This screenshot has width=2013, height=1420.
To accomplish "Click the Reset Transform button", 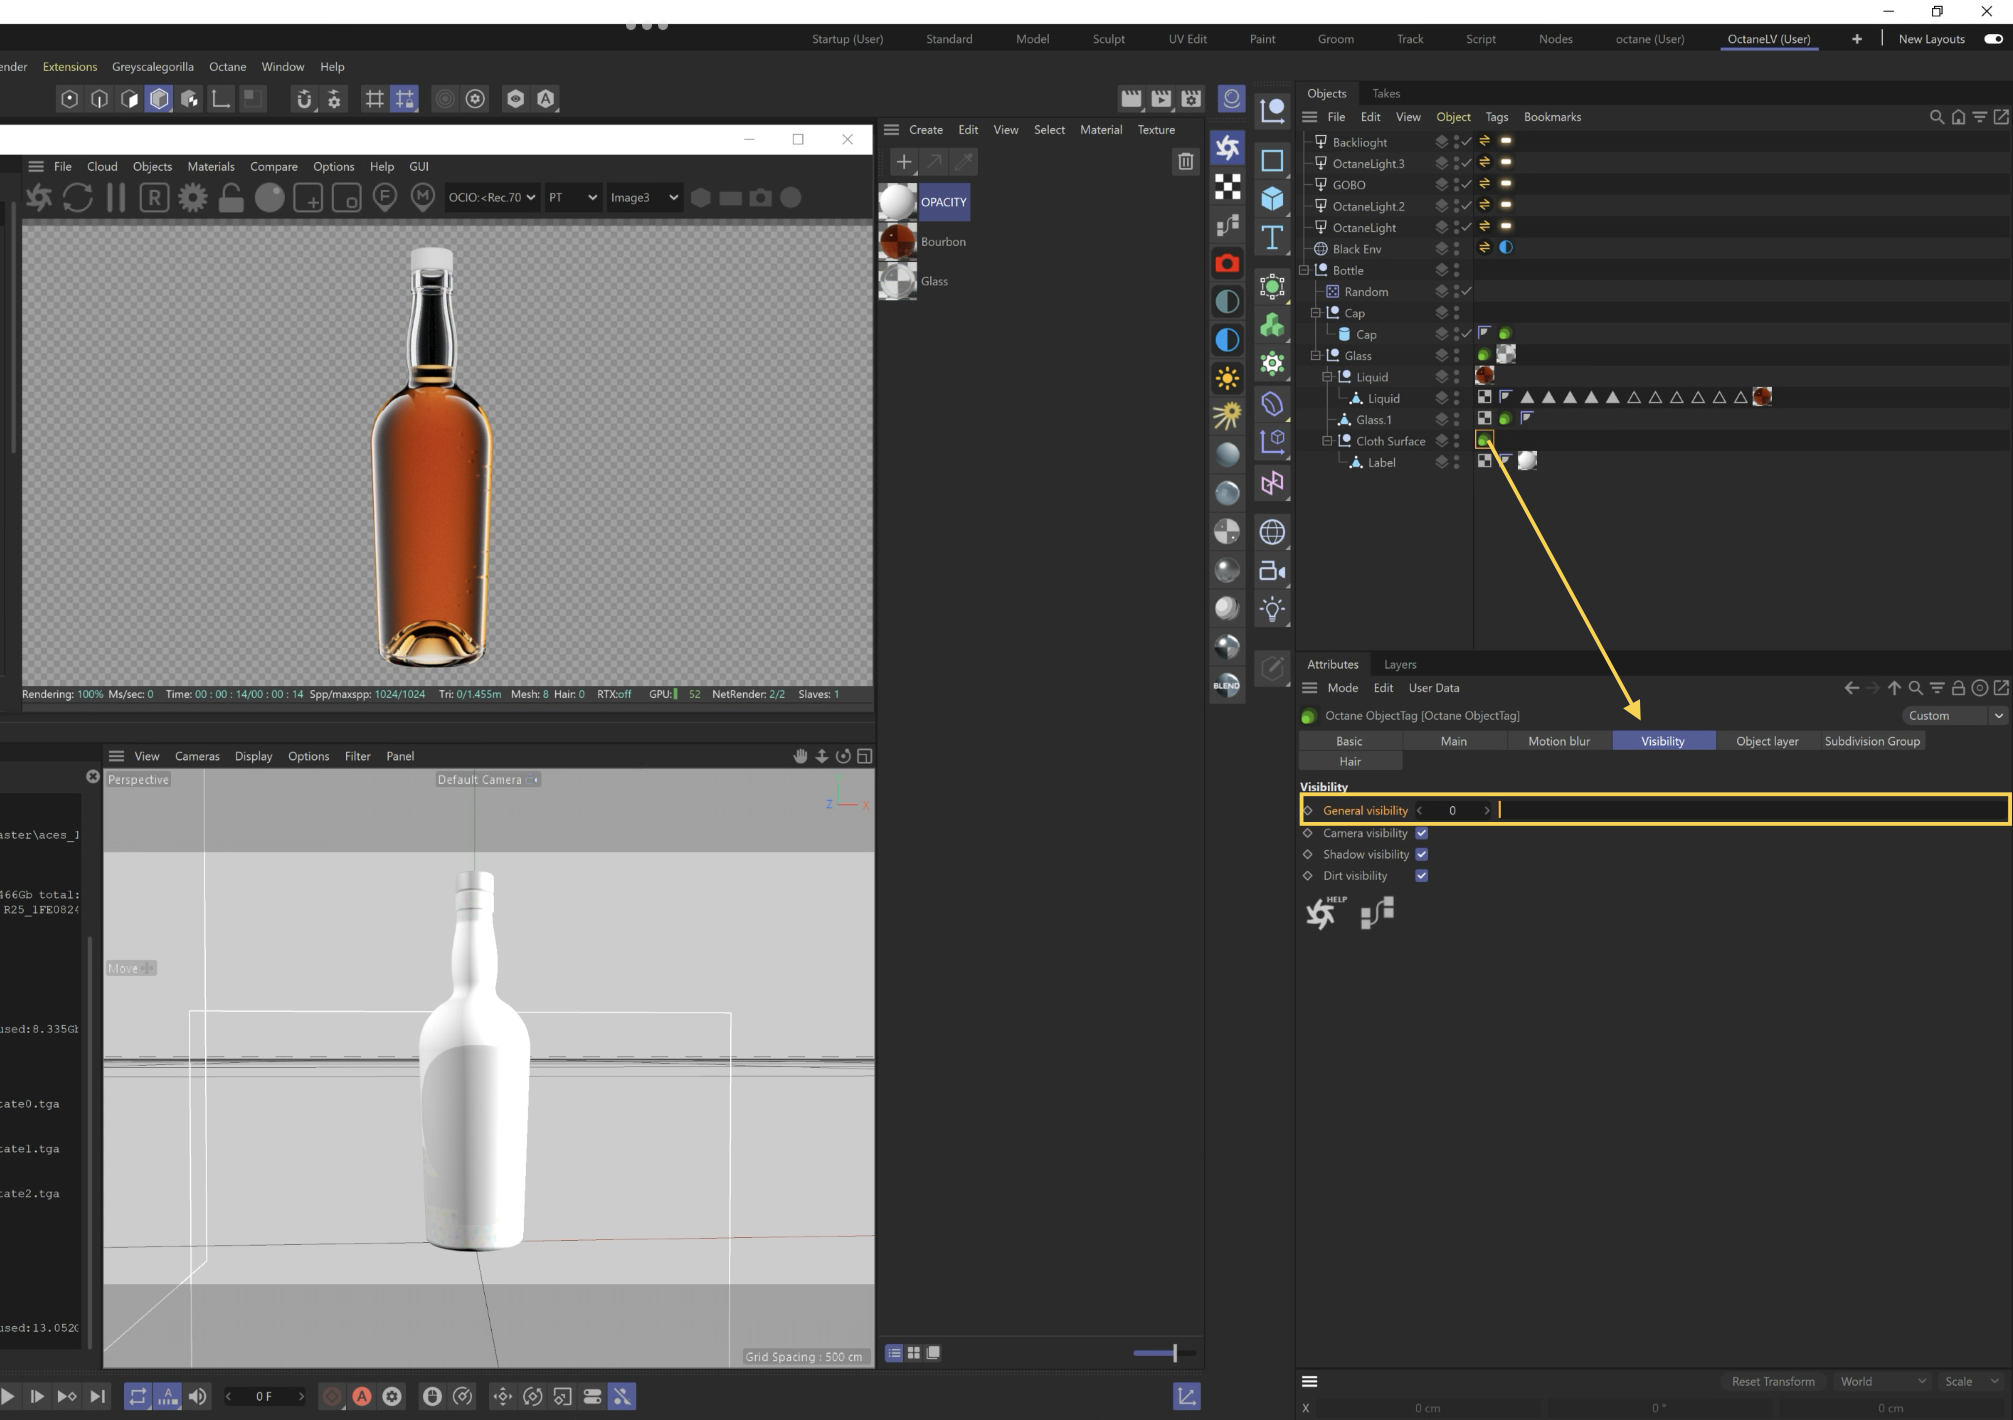I will pos(1772,1381).
